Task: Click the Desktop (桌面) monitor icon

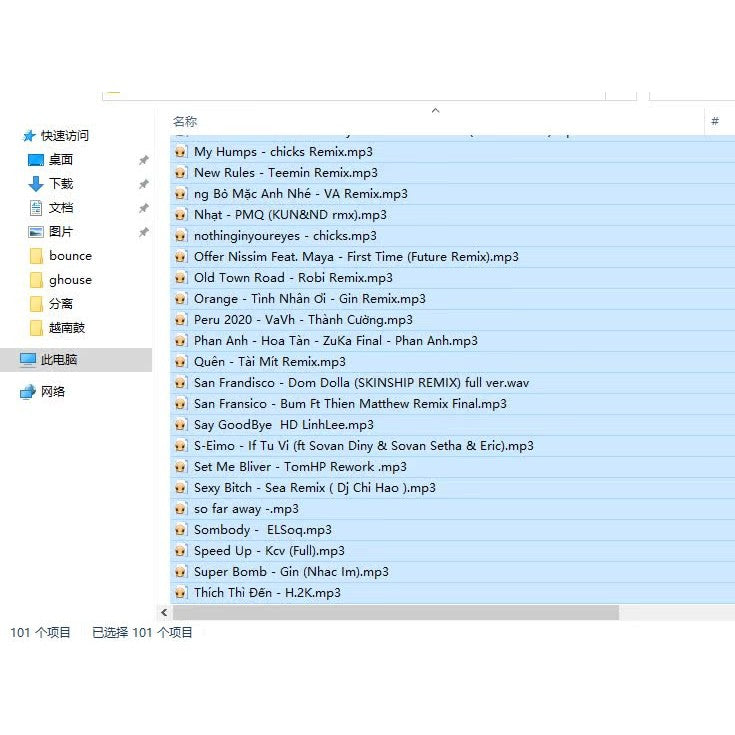Action: point(36,160)
